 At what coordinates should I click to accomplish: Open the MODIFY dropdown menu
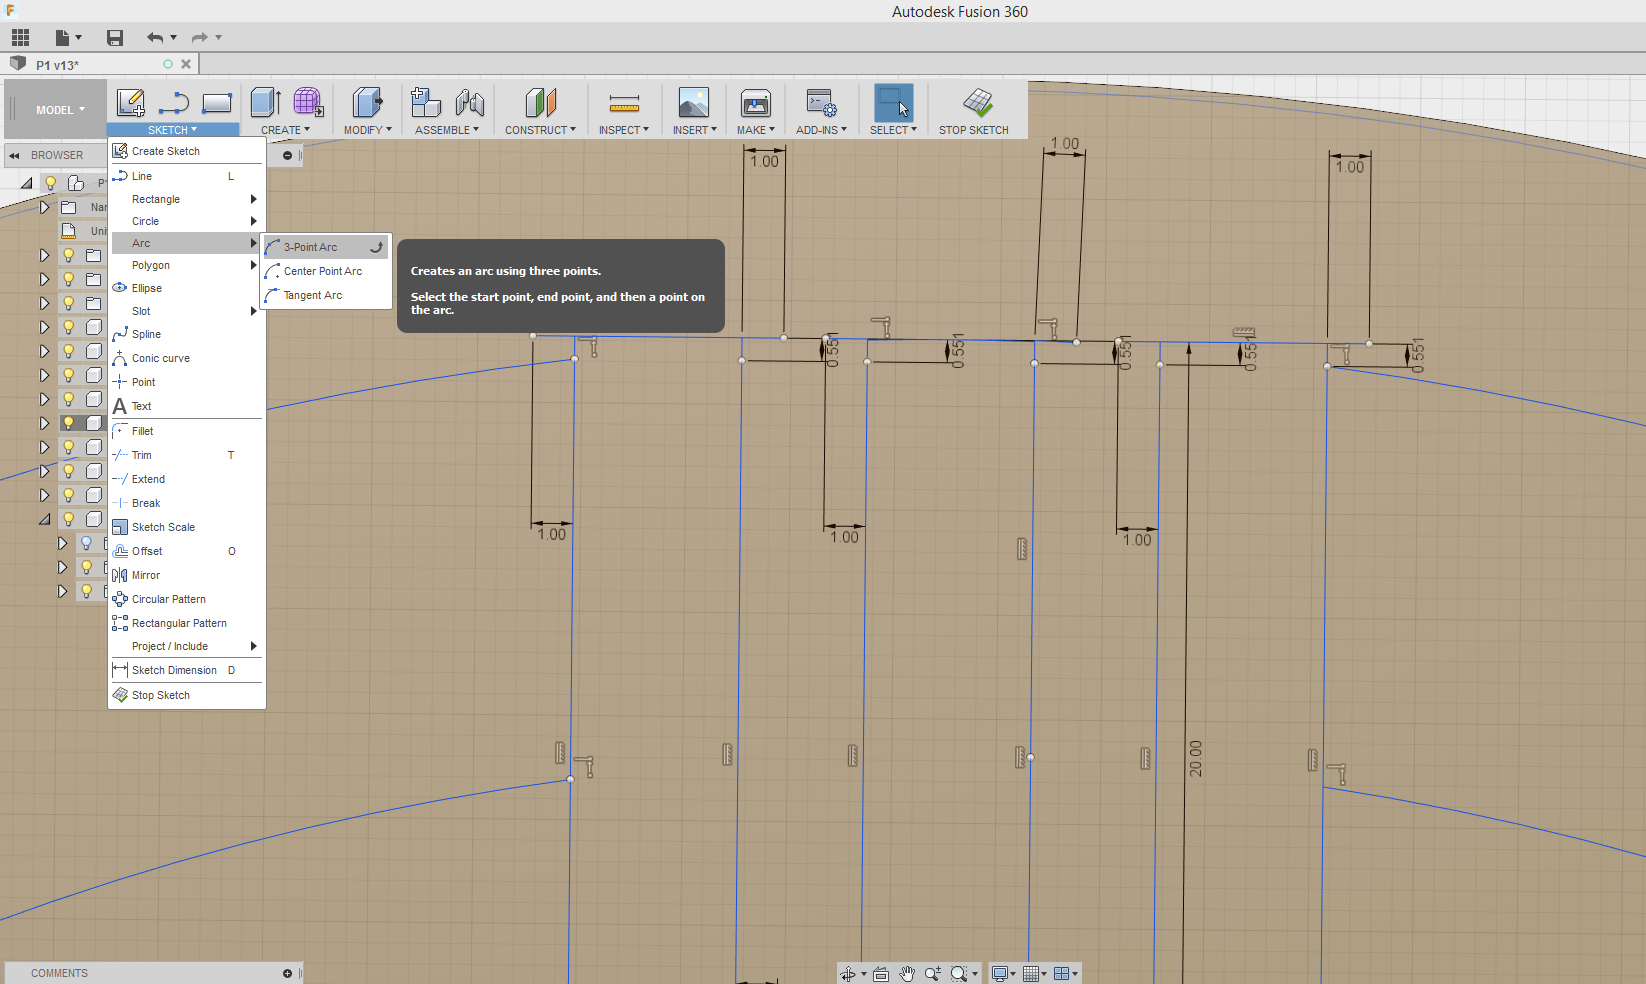point(368,130)
